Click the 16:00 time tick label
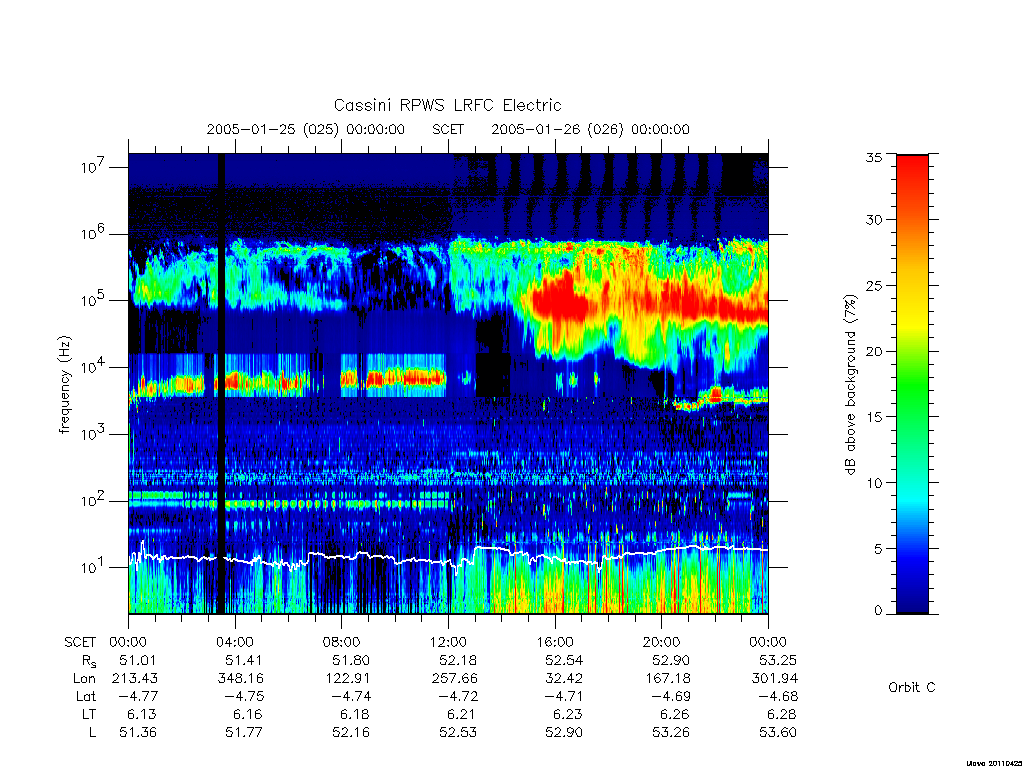Screen dimensions: 1024x768 (x=554, y=642)
